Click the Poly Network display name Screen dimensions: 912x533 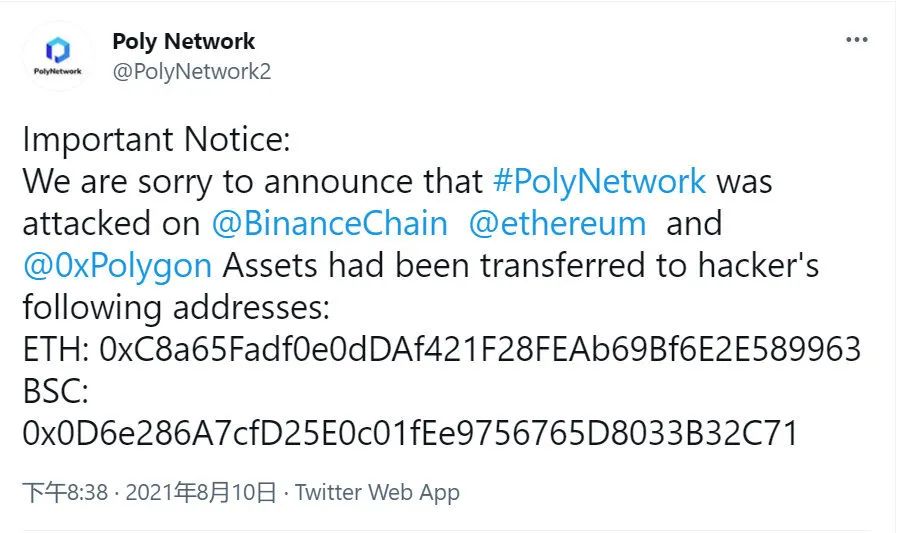pos(183,41)
